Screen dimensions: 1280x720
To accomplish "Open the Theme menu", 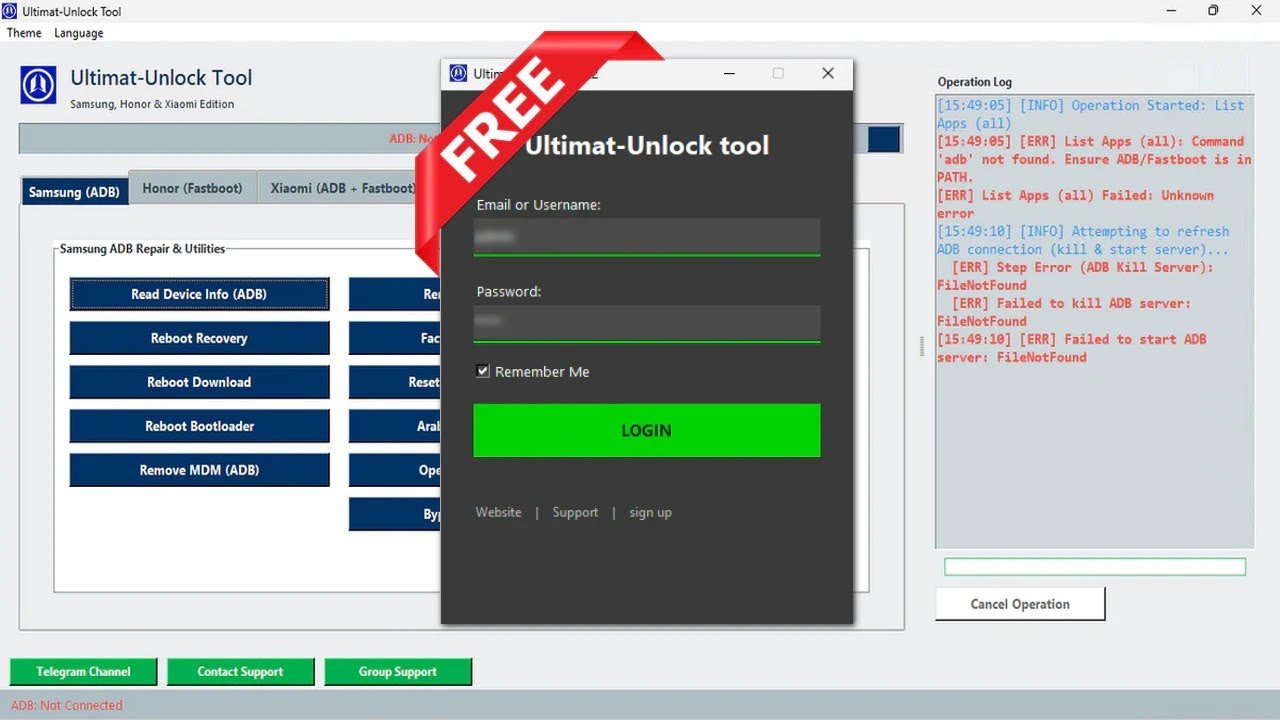I will point(24,33).
